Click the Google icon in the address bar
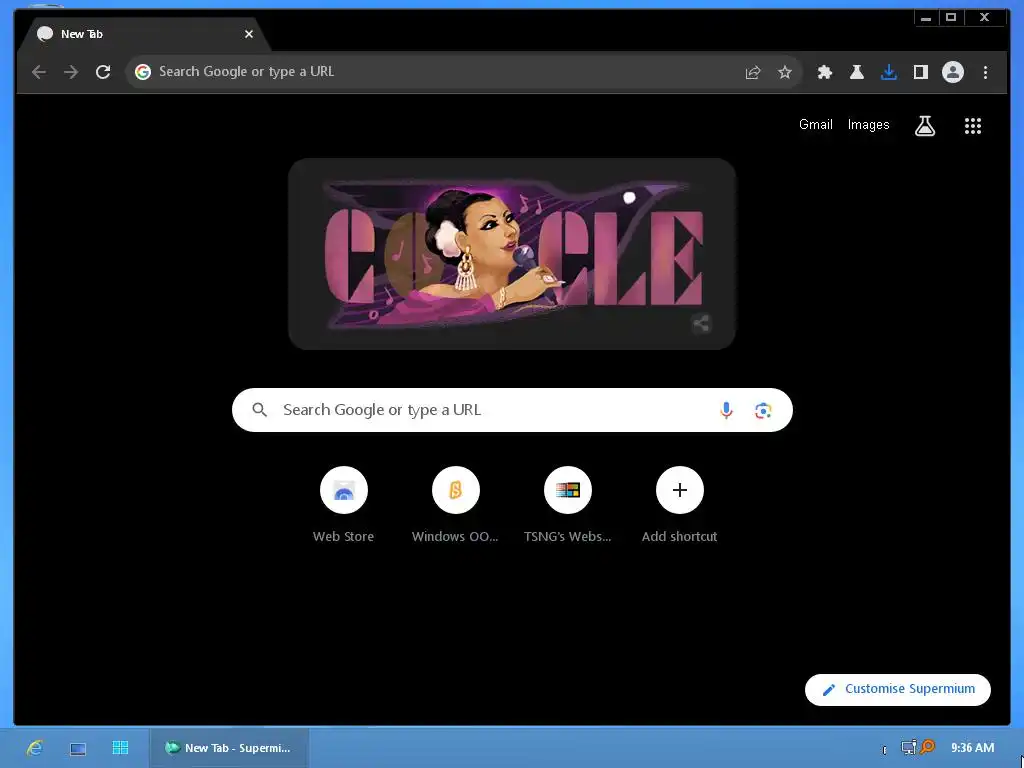Image resolution: width=1024 pixels, height=768 pixels. pyautogui.click(x=142, y=72)
